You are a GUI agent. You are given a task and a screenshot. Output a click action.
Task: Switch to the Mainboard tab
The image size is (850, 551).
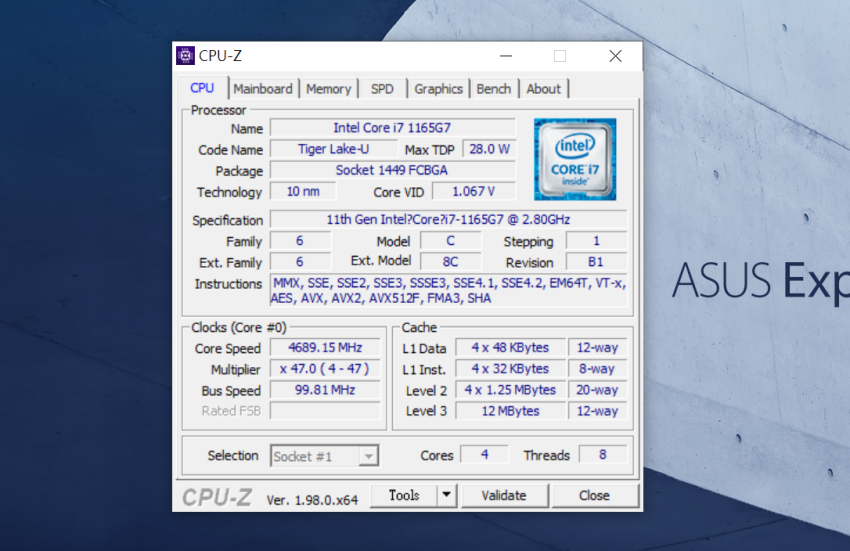tap(263, 89)
